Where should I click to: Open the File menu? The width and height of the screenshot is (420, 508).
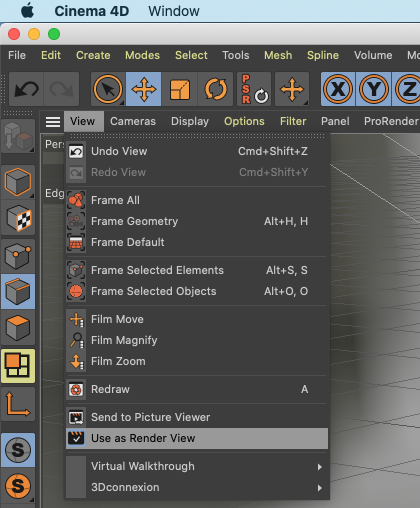[17, 55]
